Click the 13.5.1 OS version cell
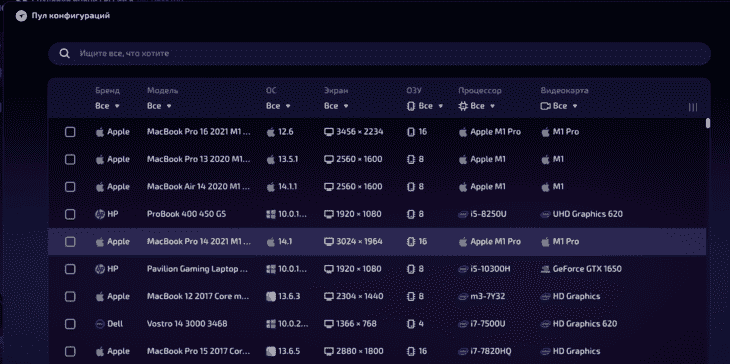730x364 pixels. [283, 160]
